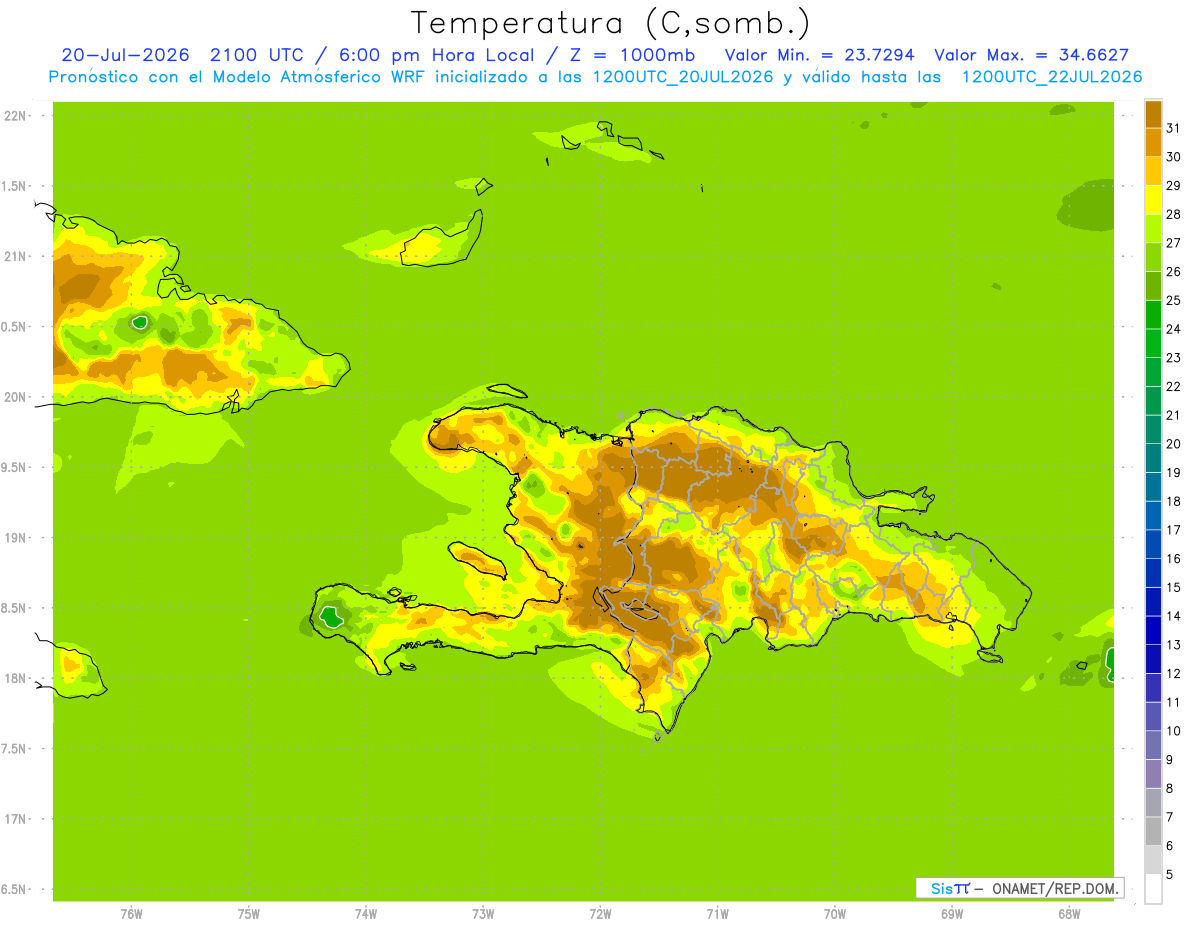Click the initialization time '1200UTC_20JUL2026'
Viewport: 1200px width, 927px height.
pos(683,77)
